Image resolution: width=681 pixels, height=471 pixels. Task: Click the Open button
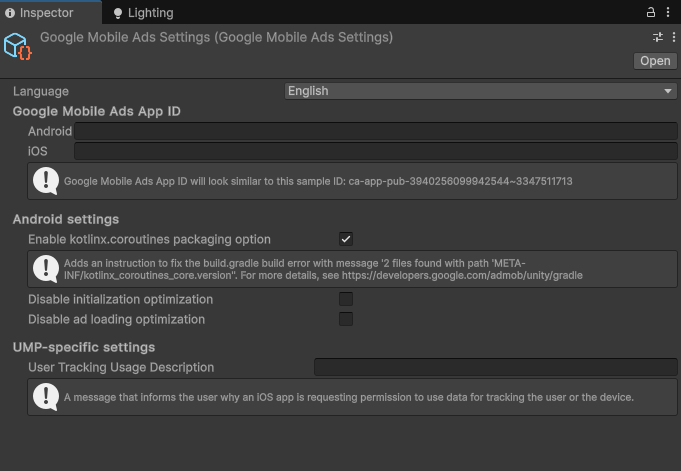click(x=655, y=61)
